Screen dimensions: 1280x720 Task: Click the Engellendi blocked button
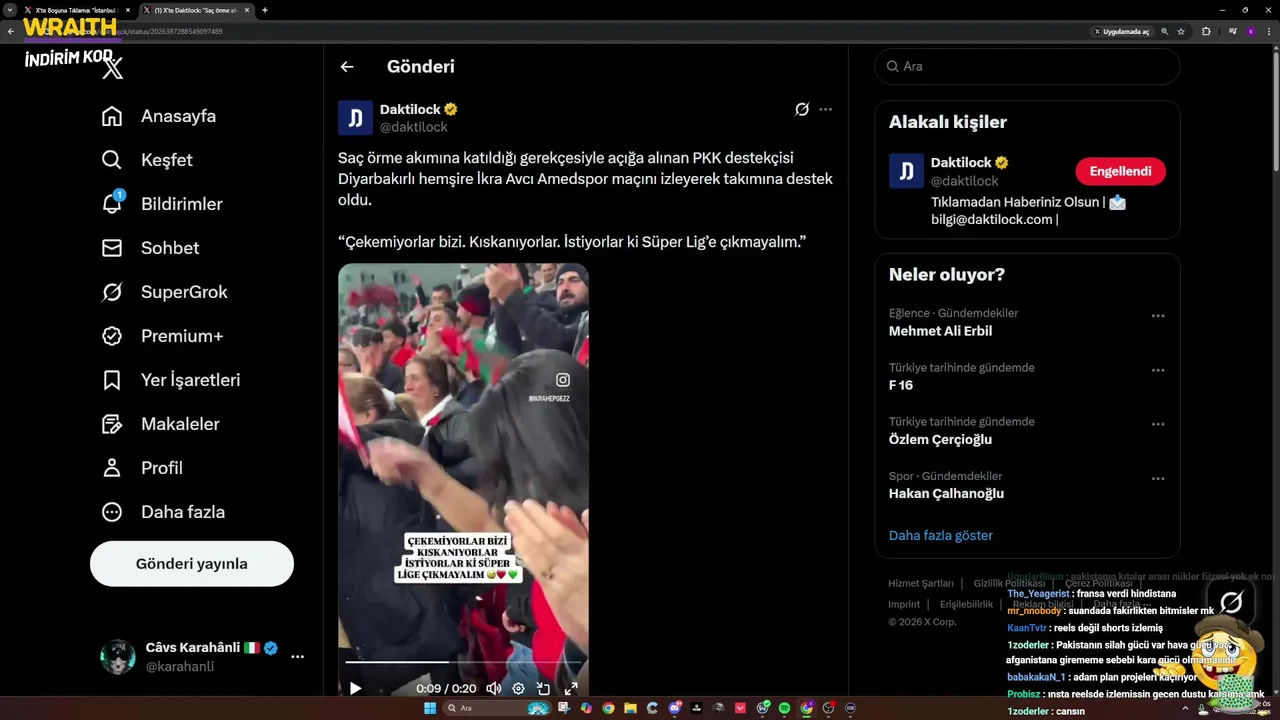(1120, 171)
